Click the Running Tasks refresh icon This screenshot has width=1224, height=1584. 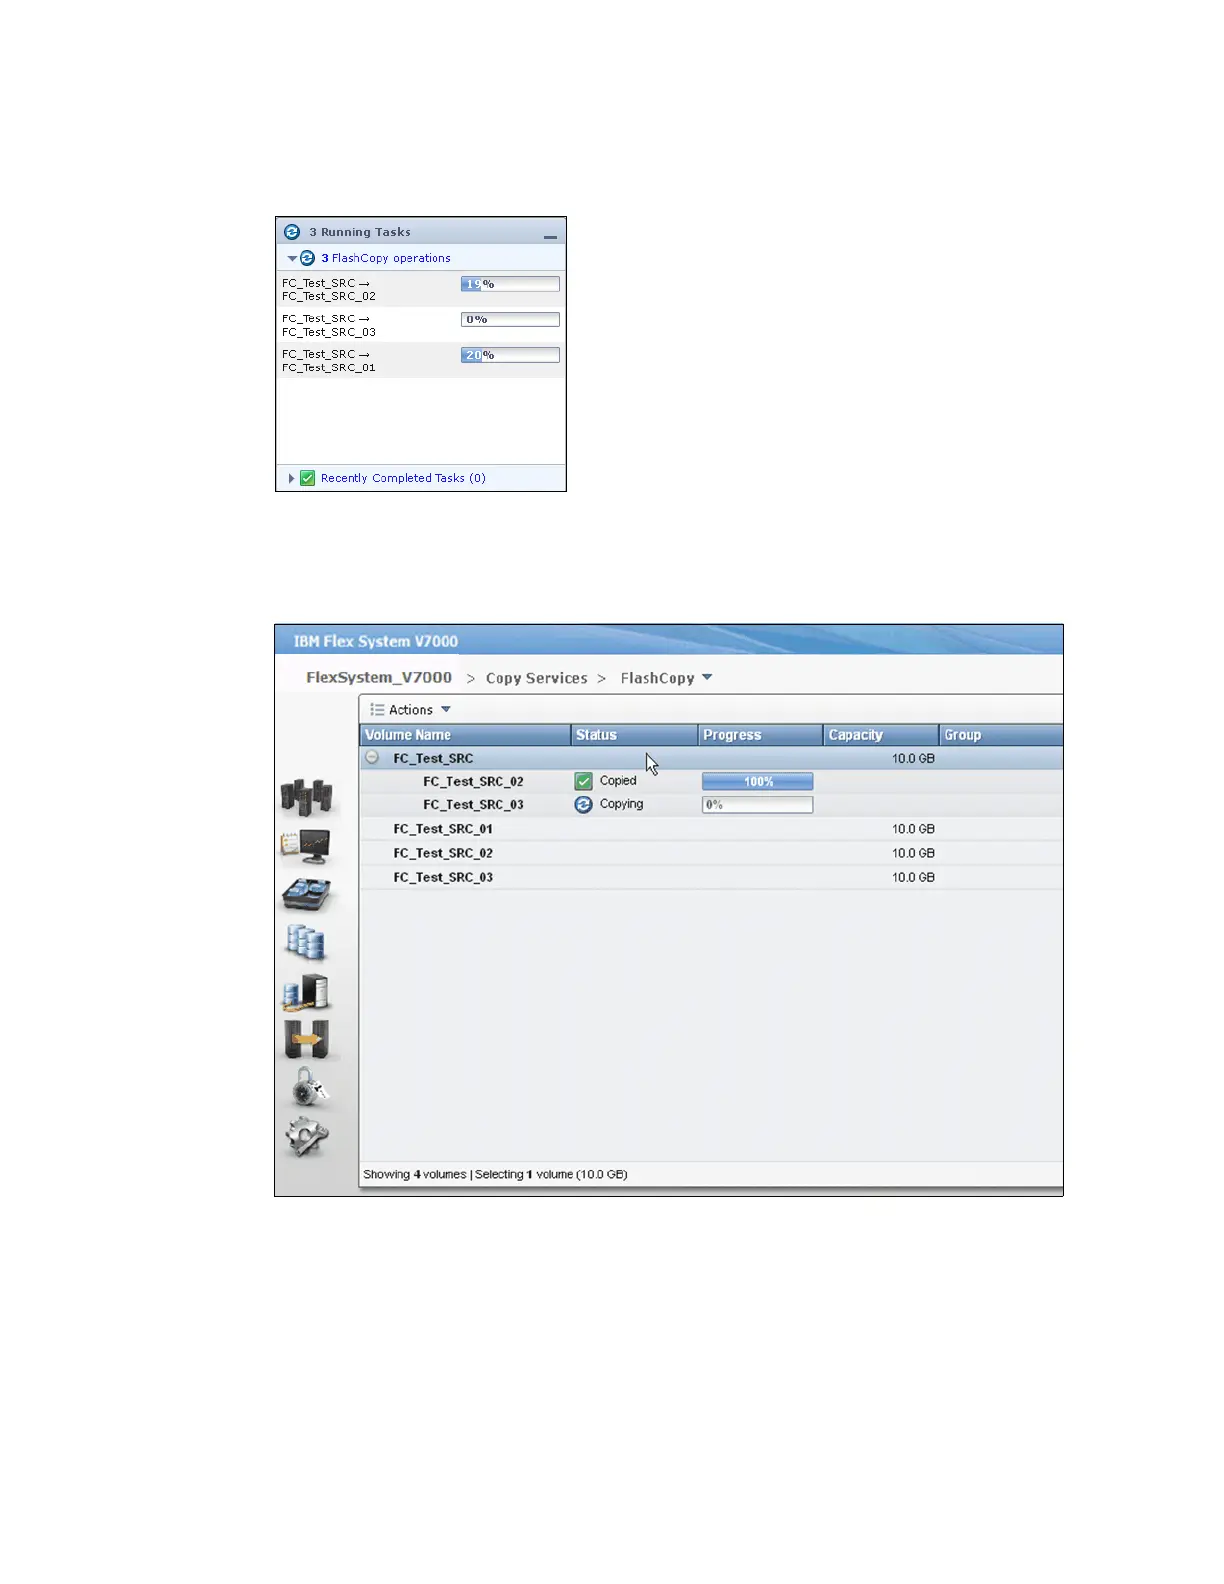tap(292, 231)
